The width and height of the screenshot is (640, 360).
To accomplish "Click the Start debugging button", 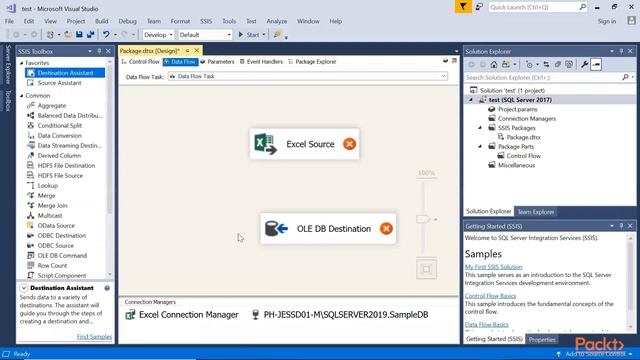I will coord(249,35).
